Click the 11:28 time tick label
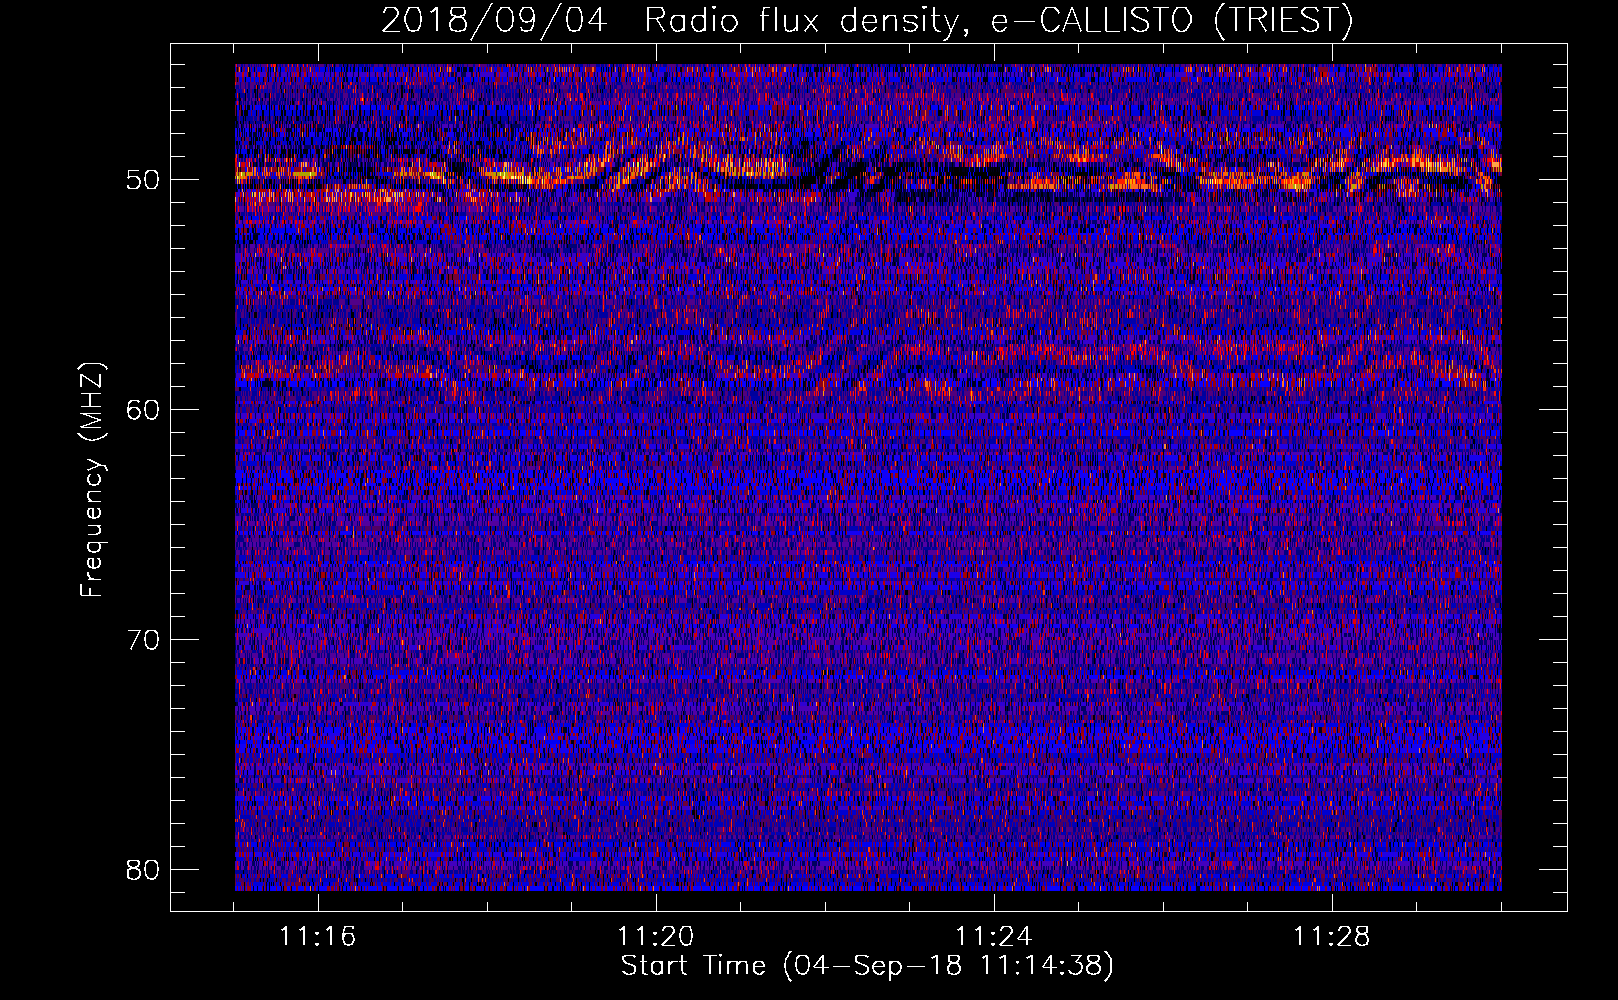1618x1000 pixels. tap(1332, 937)
